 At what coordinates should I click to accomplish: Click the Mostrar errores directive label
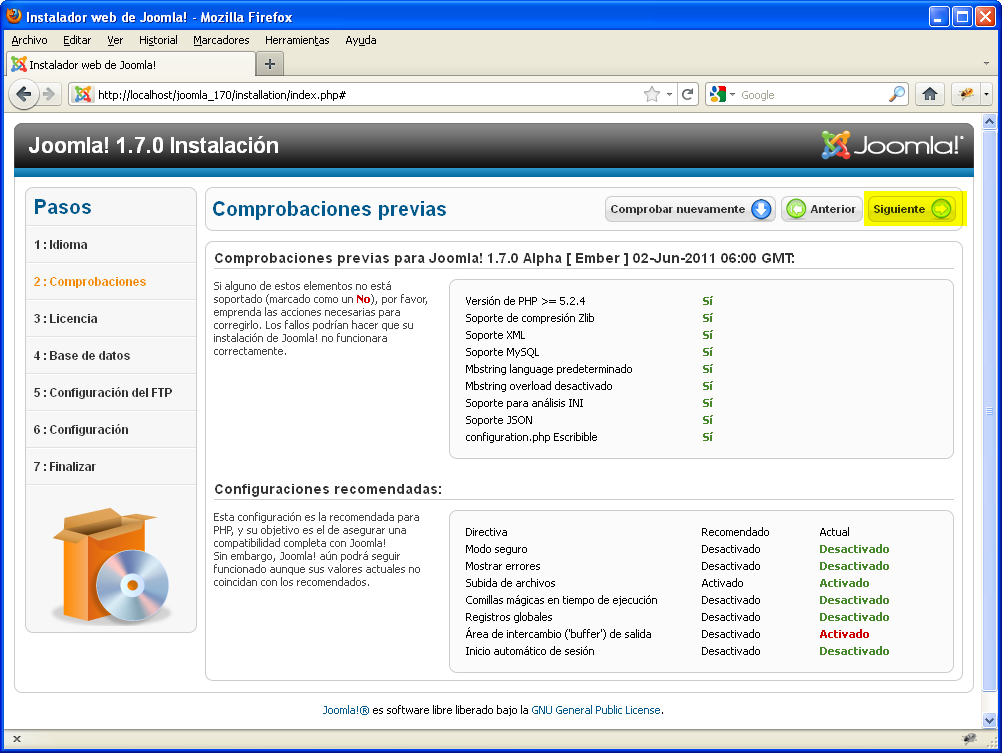point(503,566)
